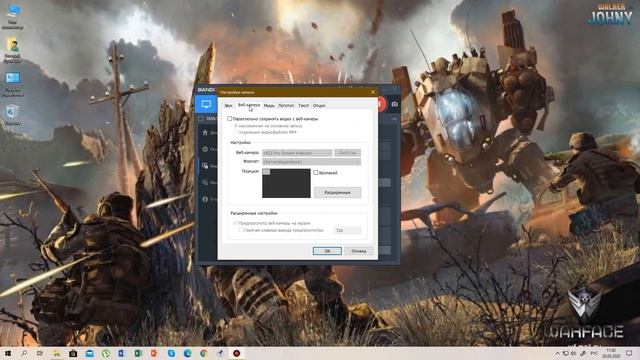The image size is (640, 360).
Task: Pick the webcam position in preview box
Action: click(286, 183)
